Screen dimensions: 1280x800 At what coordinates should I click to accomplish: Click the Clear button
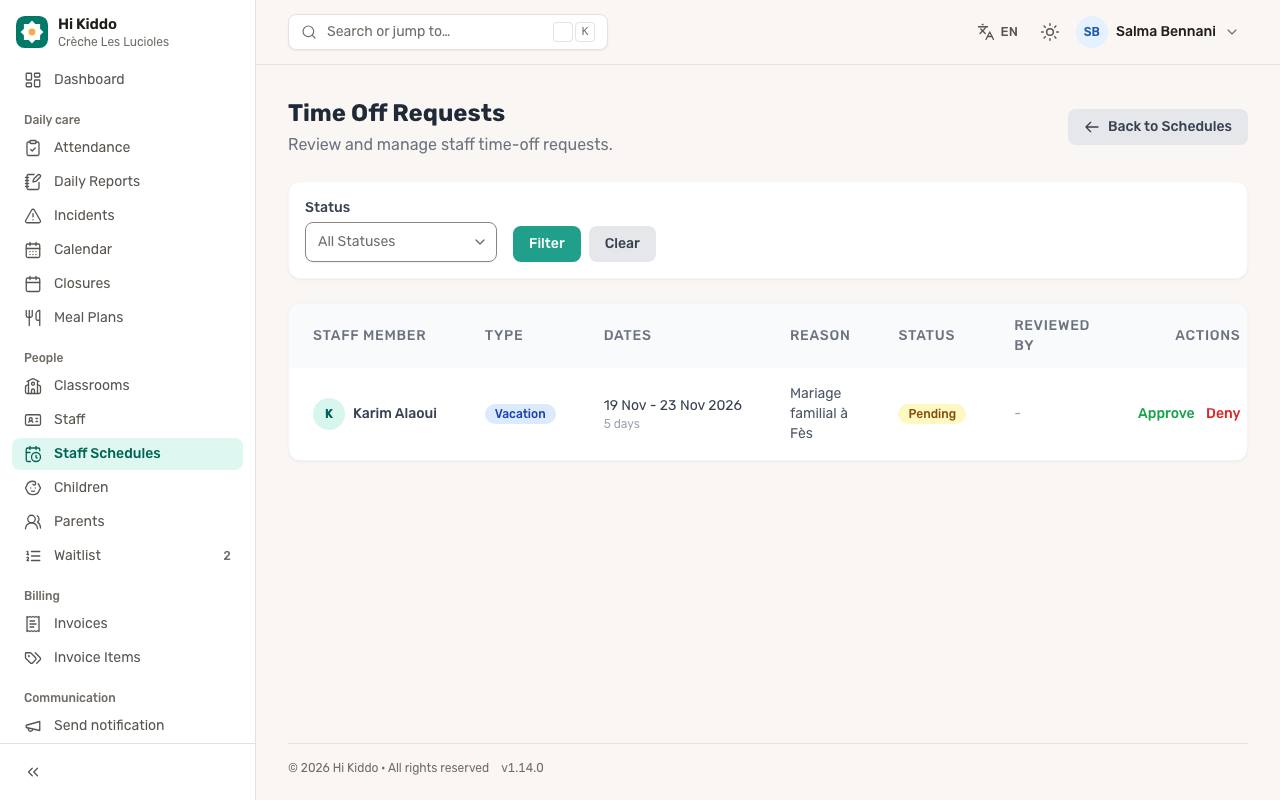click(x=622, y=244)
